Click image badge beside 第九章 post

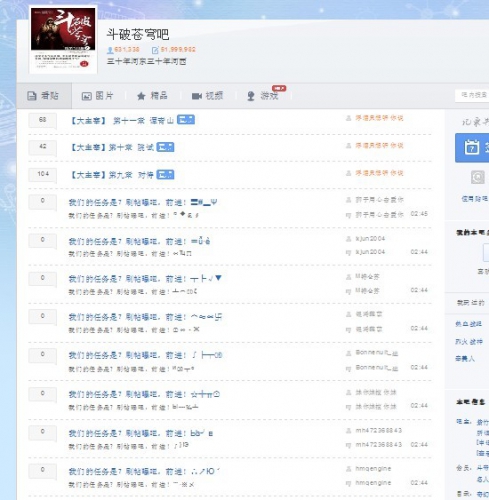[x=165, y=174]
